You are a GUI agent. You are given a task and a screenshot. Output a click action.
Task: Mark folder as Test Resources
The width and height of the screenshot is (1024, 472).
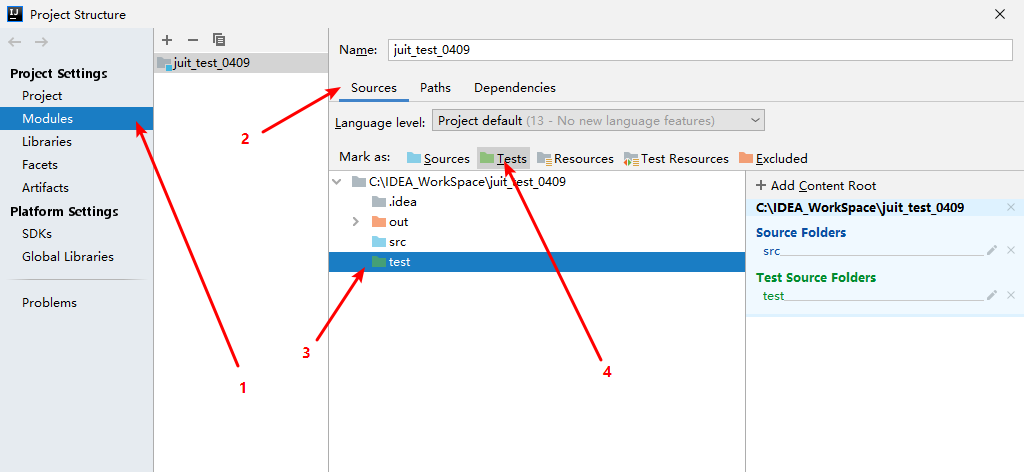tap(676, 158)
